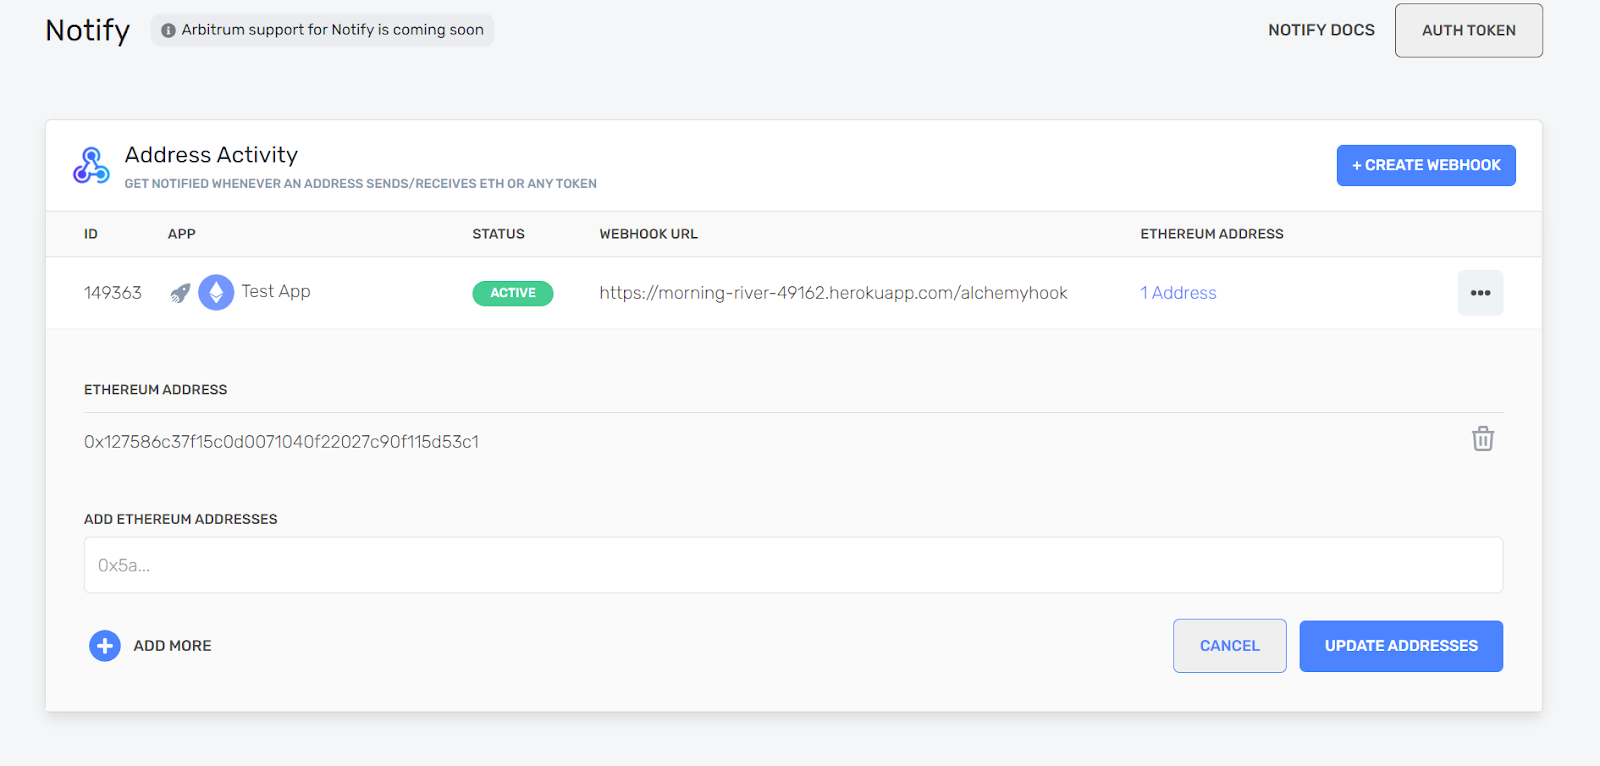Expand the 1 Address link

click(1178, 293)
